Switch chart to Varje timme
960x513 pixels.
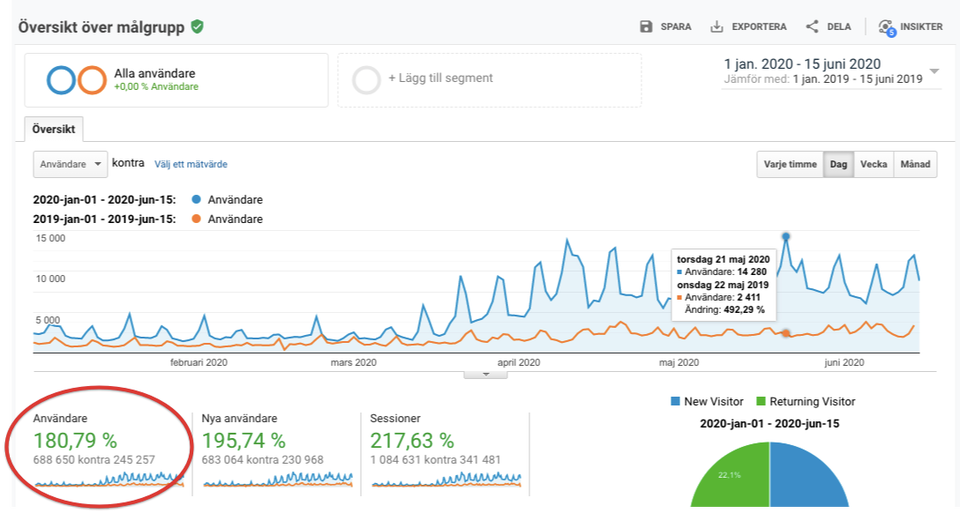pyautogui.click(x=790, y=164)
